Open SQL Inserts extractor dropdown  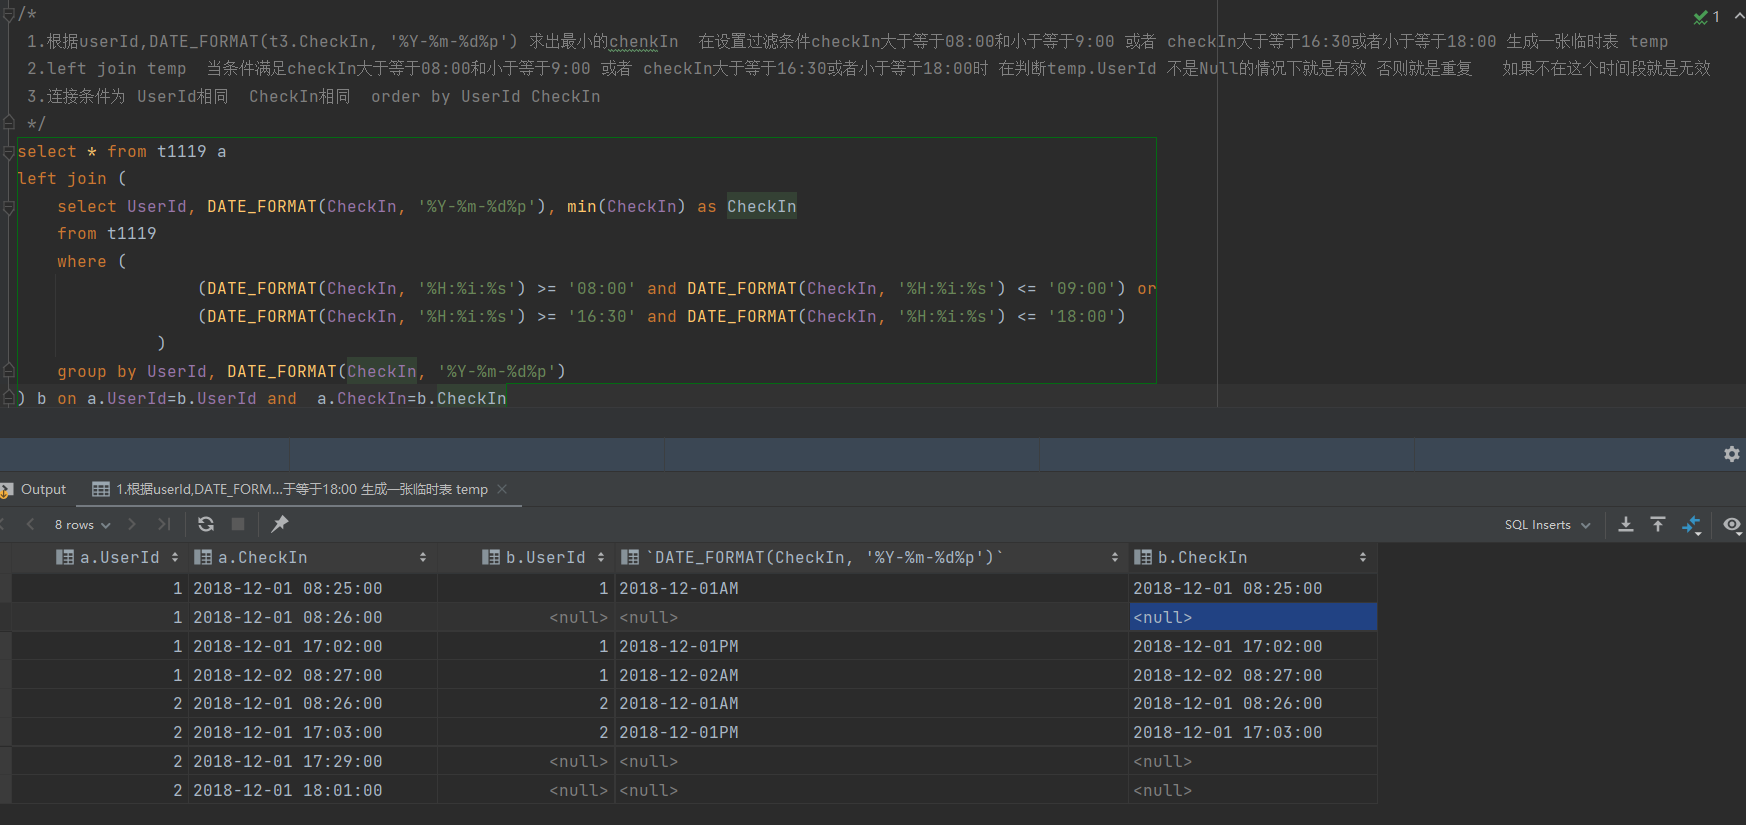tap(1547, 525)
